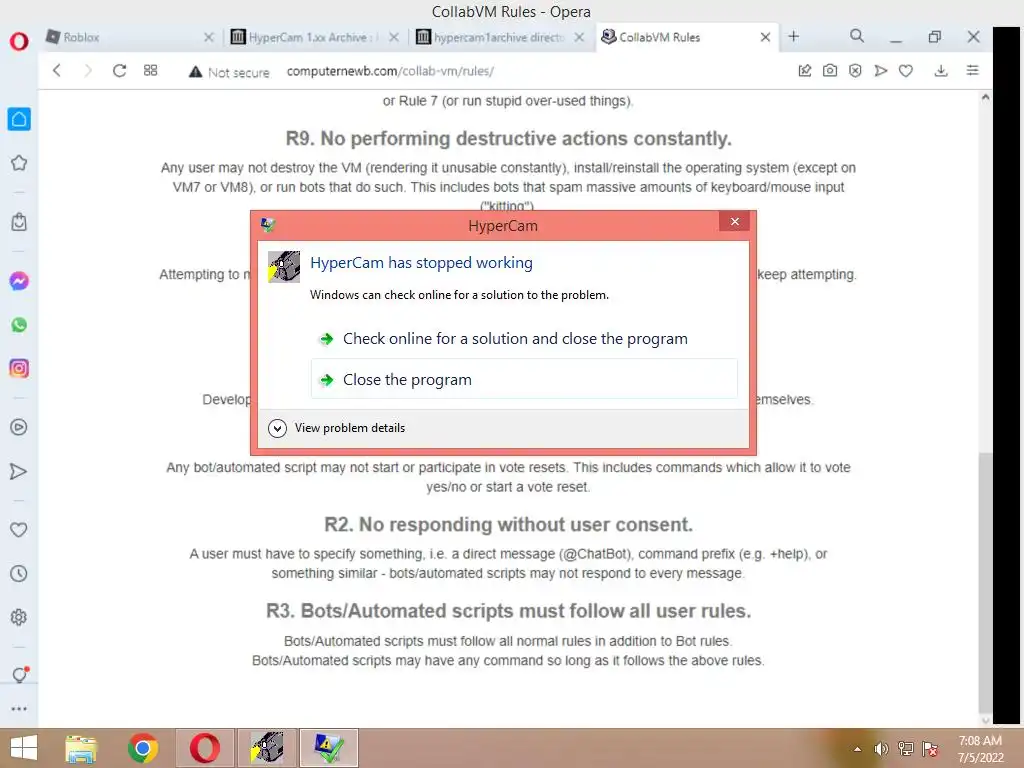Open Instagram in the Opera sidebar
This screenshot has height=768, width=1024.
pos(19,368)
